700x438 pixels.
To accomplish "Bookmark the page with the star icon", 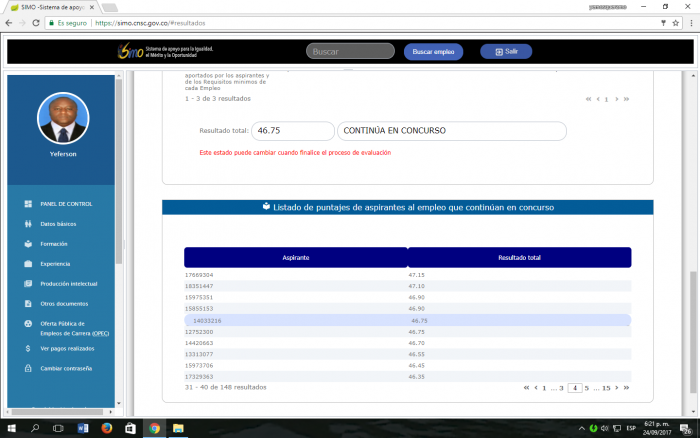I will tap(663, 21).
